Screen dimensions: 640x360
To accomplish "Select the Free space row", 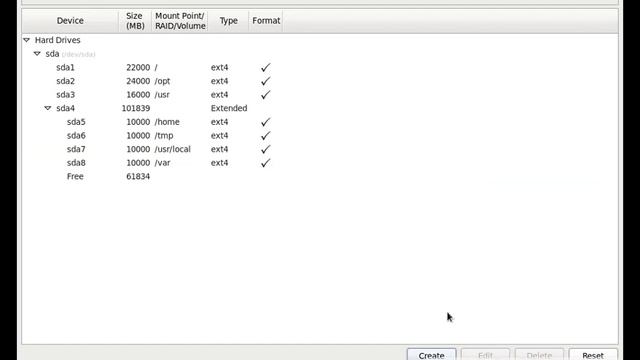I will pyautogui.click(x=320, y=176).
